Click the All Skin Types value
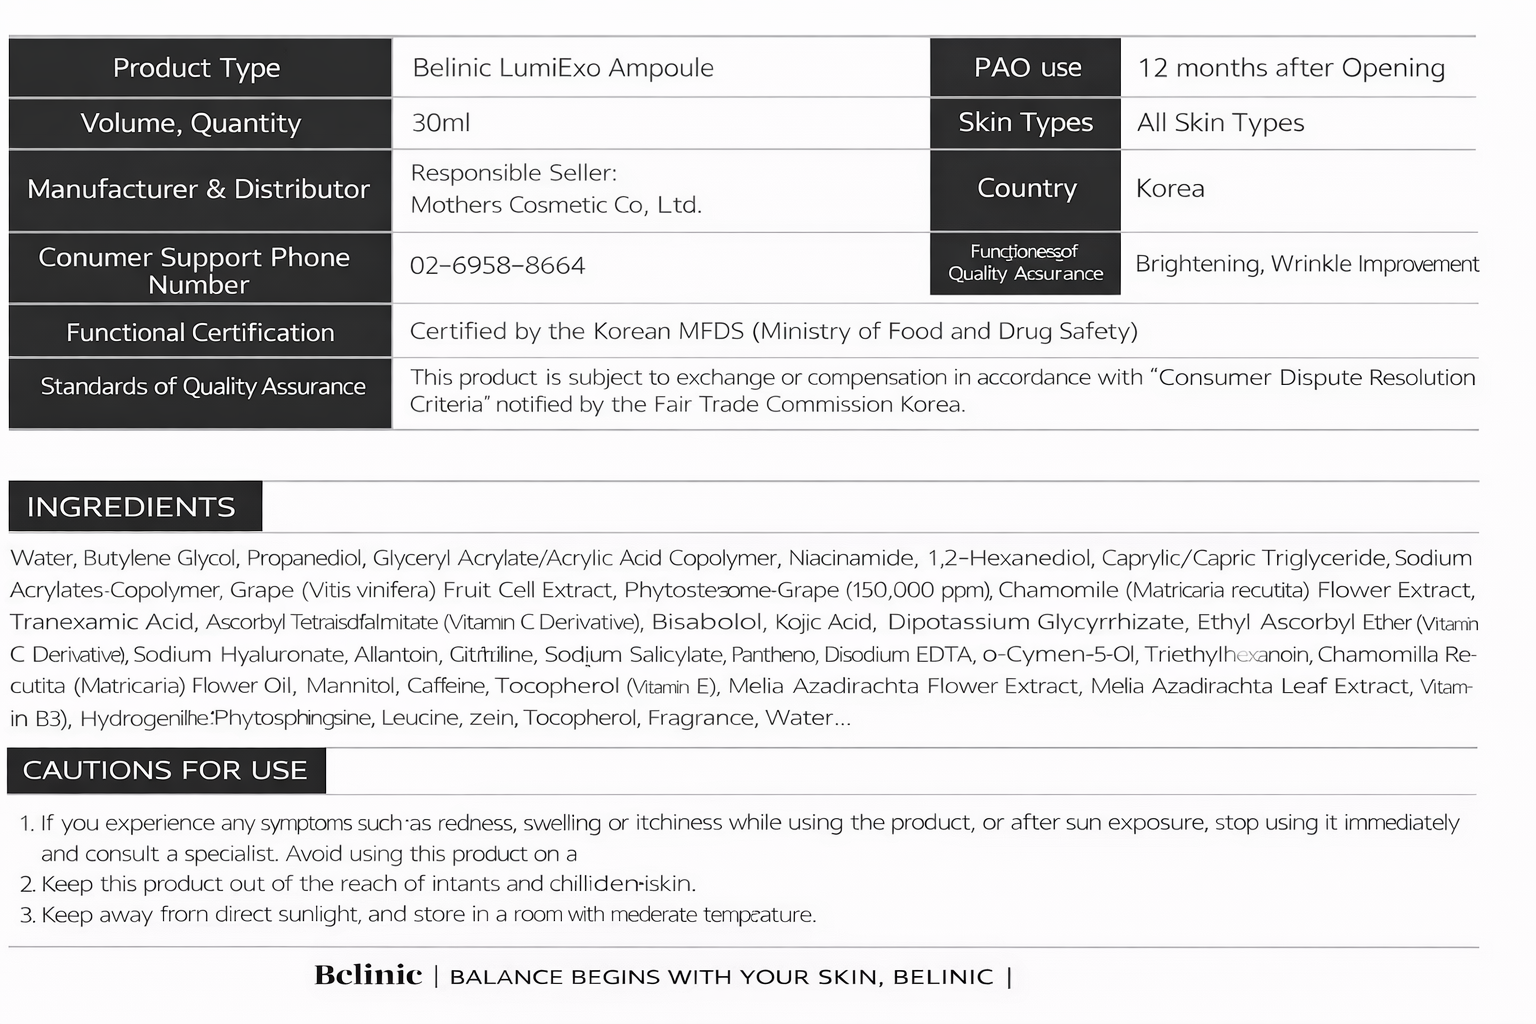The height and width of the screenshot is (1024, 1536). (1220, 123)
